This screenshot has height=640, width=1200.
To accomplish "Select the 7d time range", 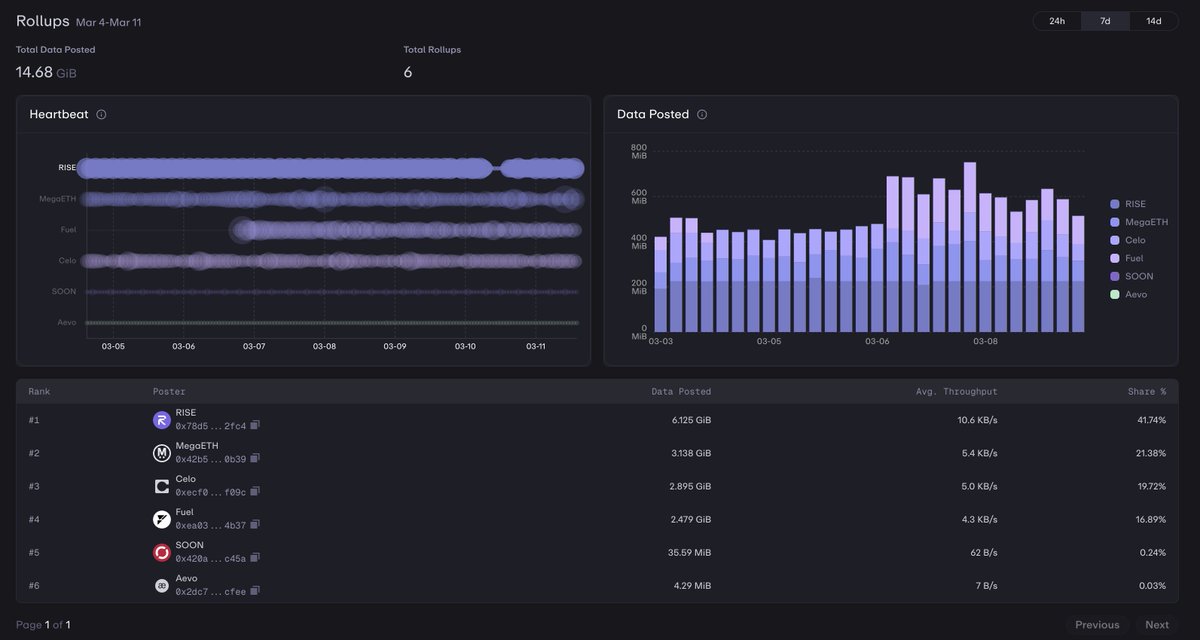I will click(x=1105, y=21).
